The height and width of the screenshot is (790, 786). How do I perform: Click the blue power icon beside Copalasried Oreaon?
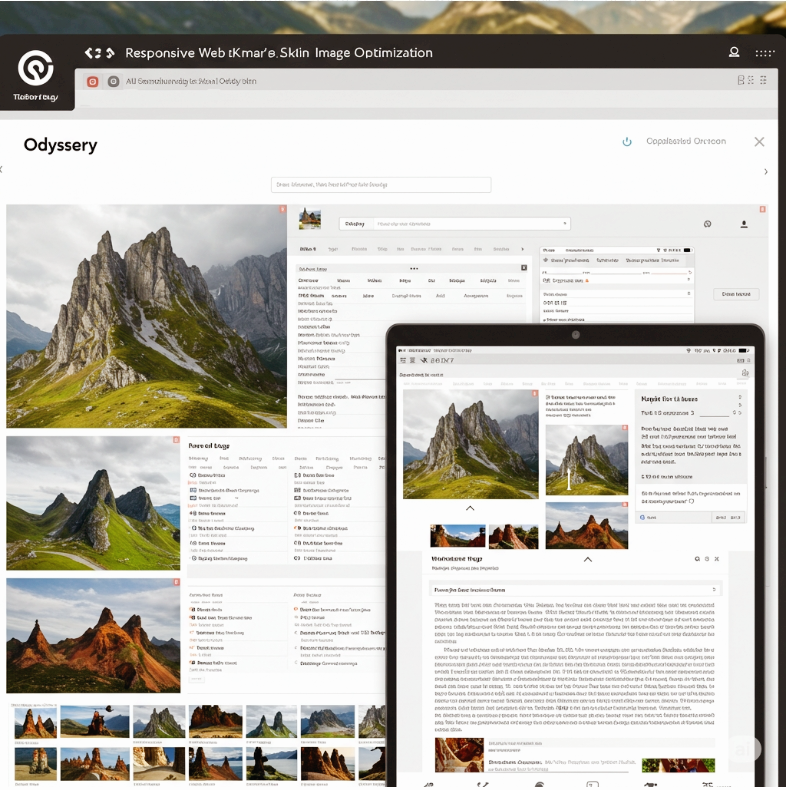click(x=627, y=142)
